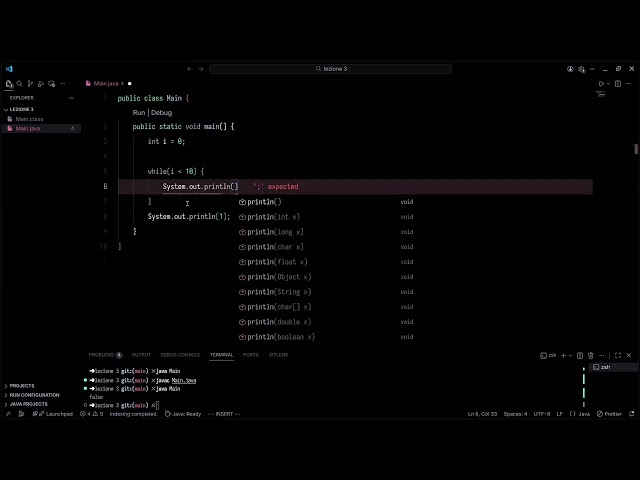Open the TERMINAL panel tab
Screen dimensions: 640x480
(222, 355)
